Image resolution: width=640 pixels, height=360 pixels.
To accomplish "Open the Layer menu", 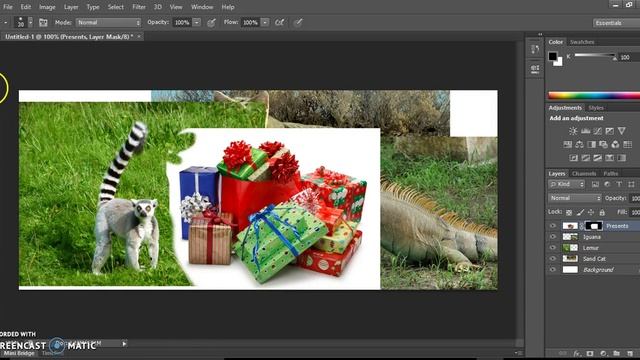I will click(71, 7).
